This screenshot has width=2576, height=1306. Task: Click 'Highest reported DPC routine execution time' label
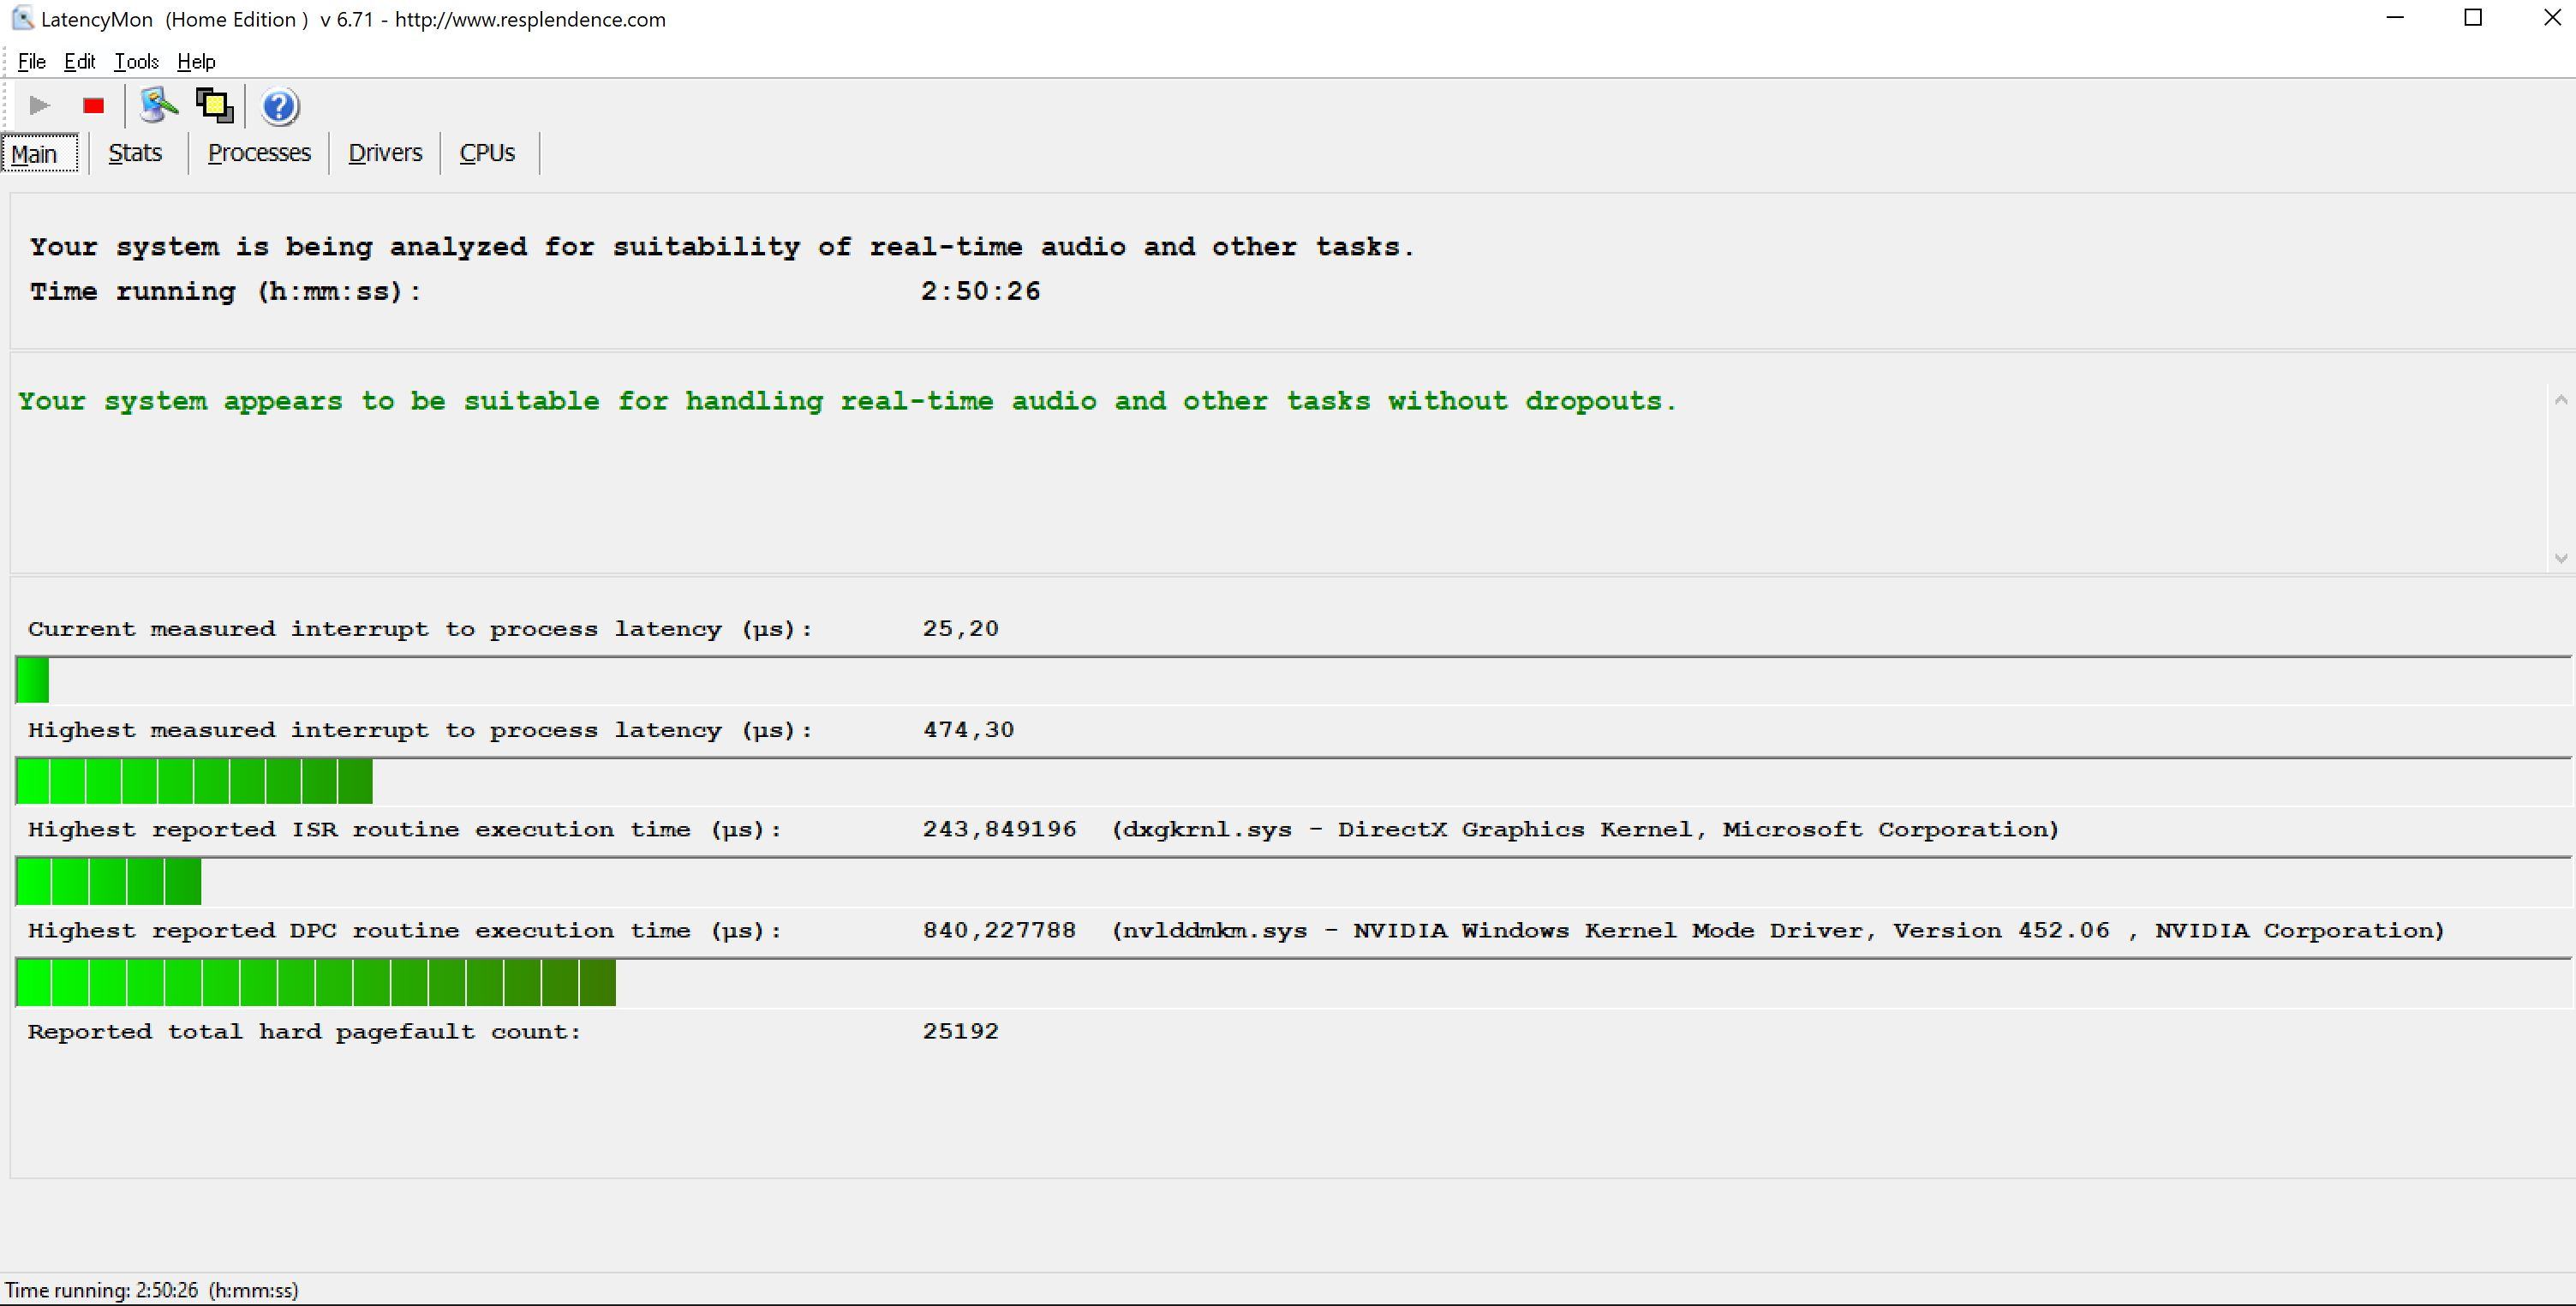click(405, 931)
